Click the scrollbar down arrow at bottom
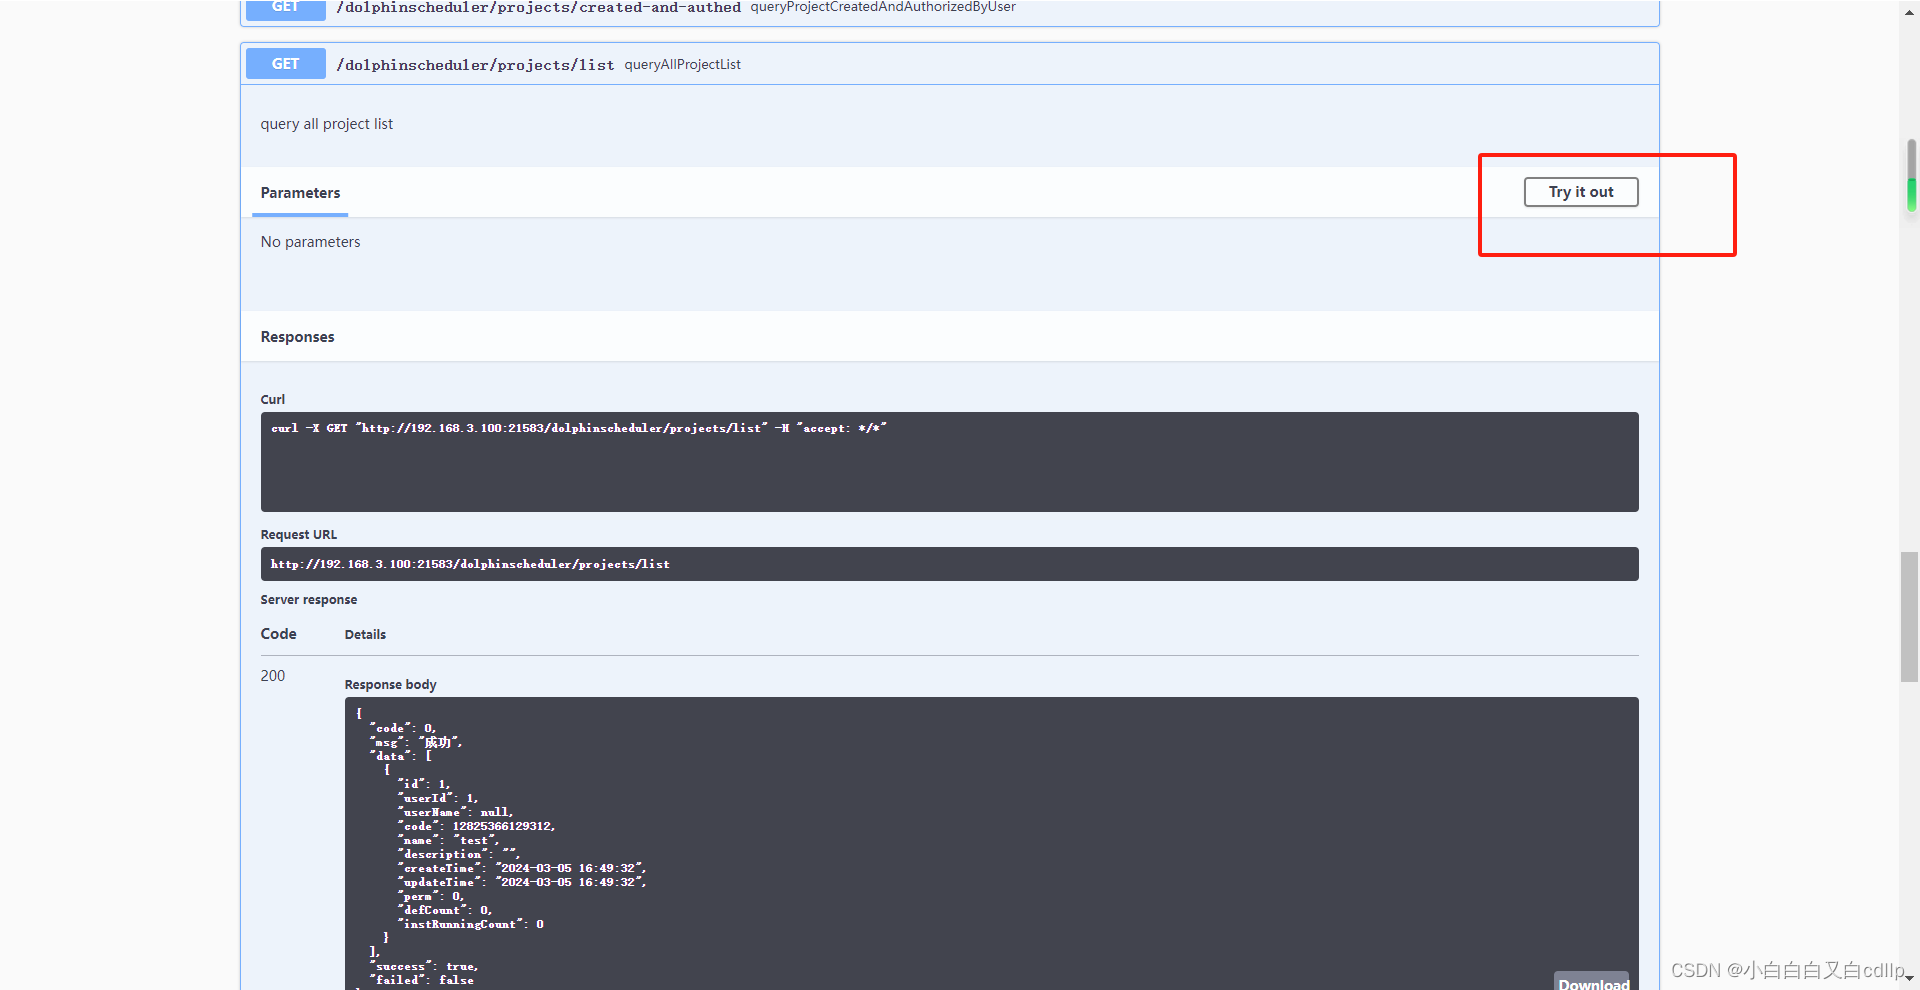This screenshot has height=990, width=1920. point(1909,979)
